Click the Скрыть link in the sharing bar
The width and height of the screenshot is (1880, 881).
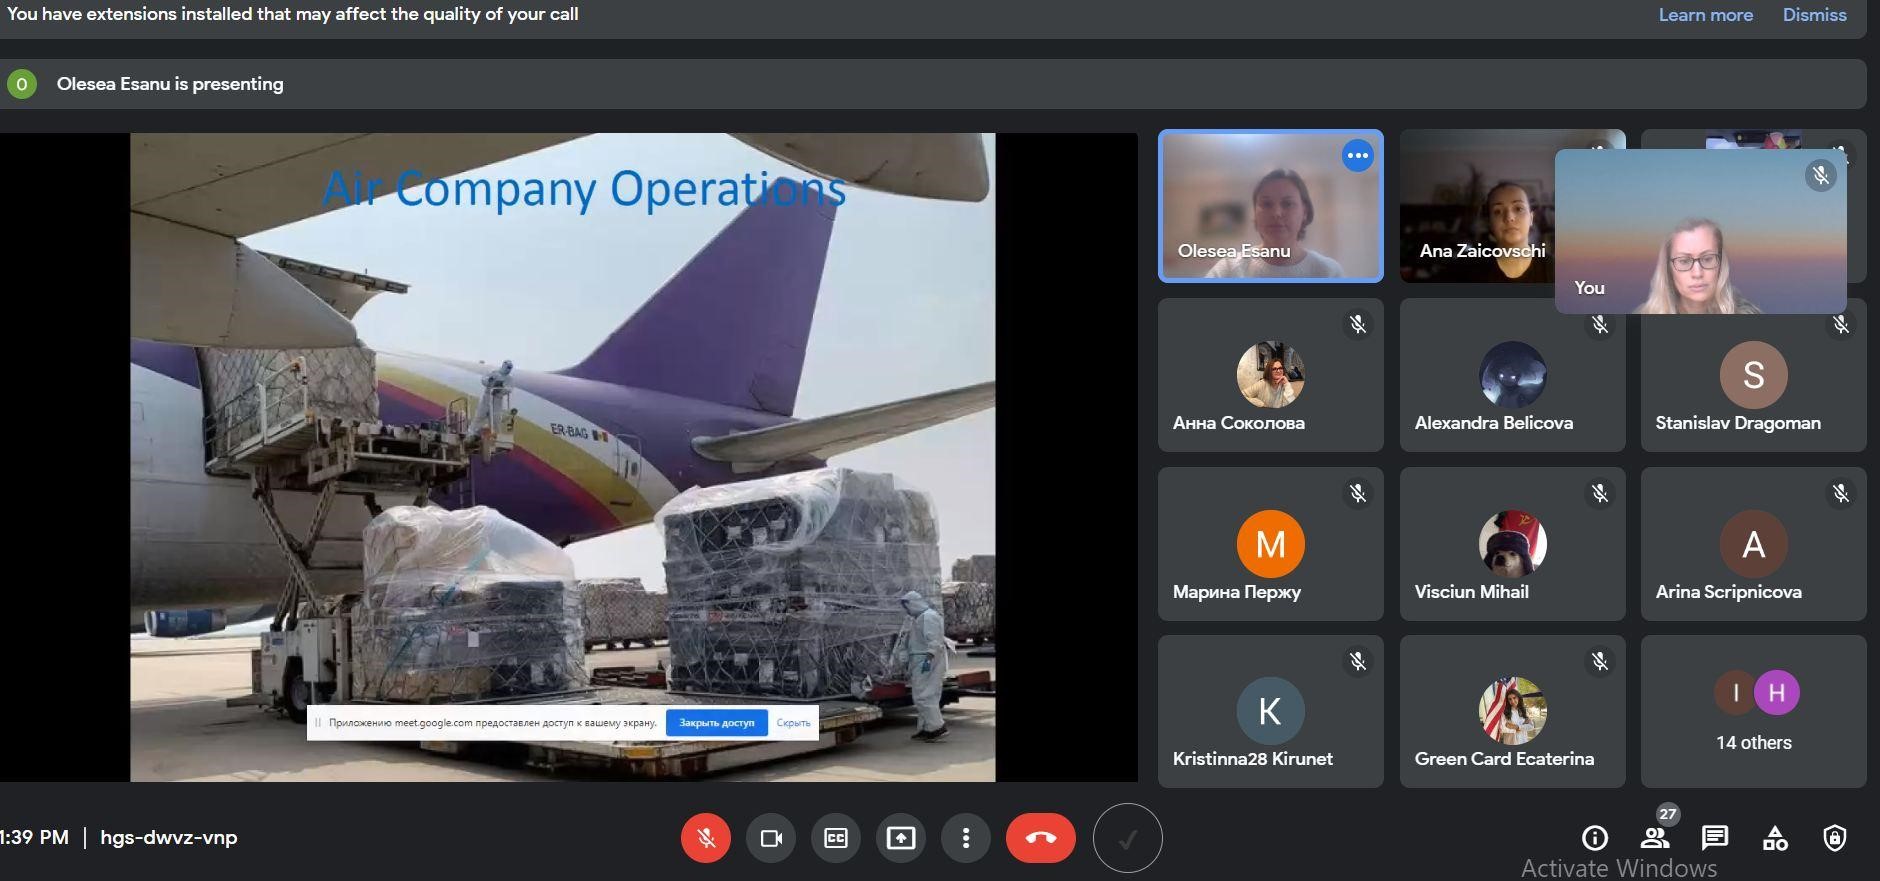pos(793,723)
